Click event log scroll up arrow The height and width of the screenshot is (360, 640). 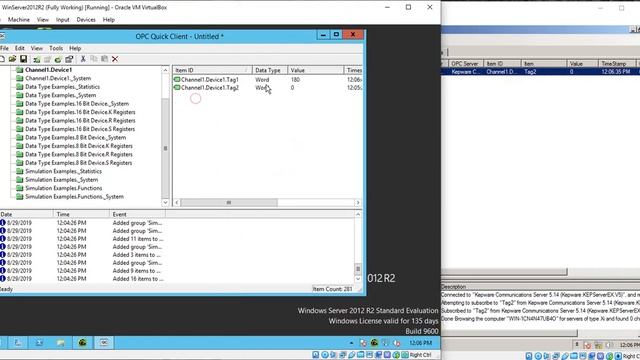coord(358,214)
